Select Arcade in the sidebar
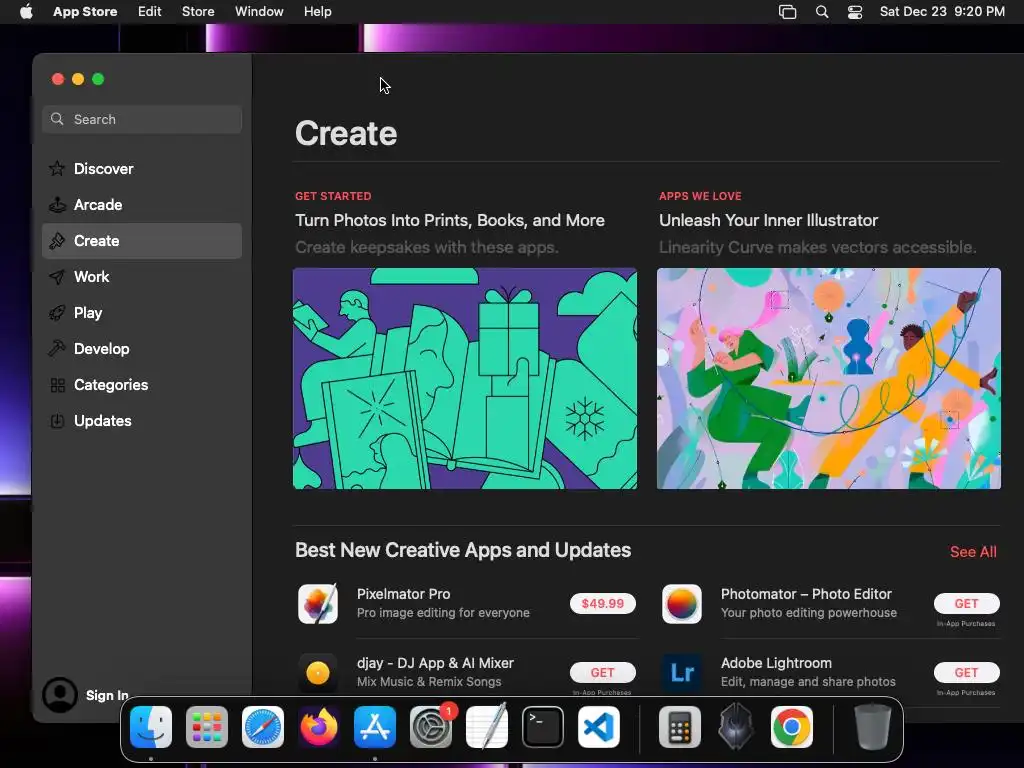Screen dimensions: 1024x768 pos(142,204)
